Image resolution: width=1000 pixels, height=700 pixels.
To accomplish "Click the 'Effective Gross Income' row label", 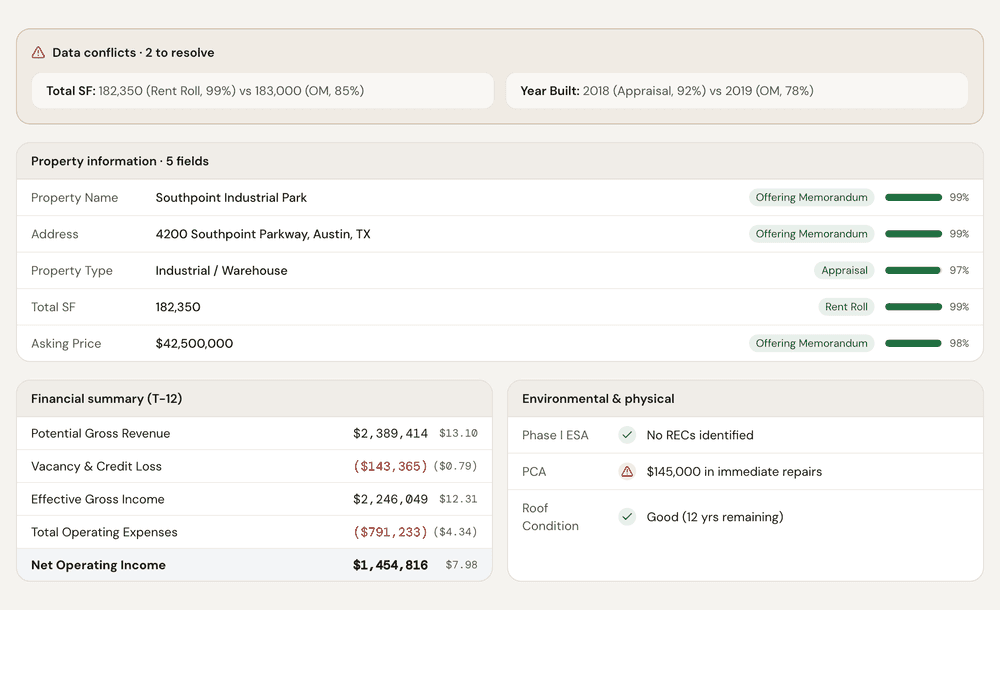I will point(98,499).
